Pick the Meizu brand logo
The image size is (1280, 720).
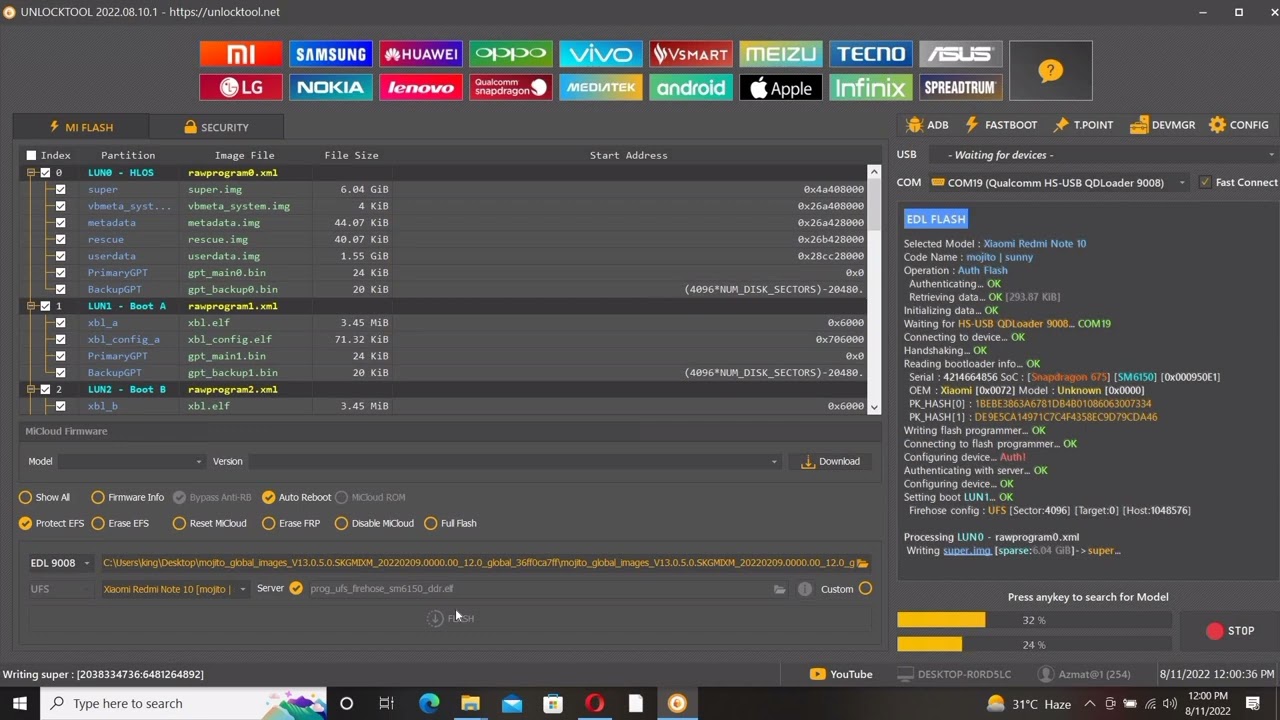781,54
